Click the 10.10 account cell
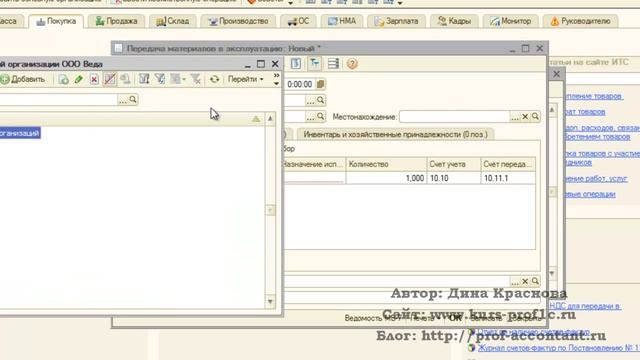This screenshot has width=640, height=360. click(x=454, y=178)
